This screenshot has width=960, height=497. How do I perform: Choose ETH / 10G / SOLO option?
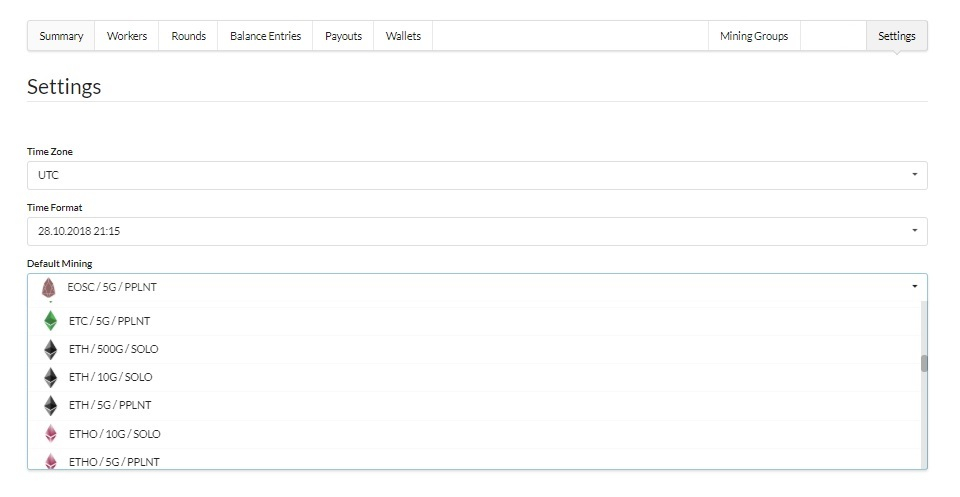pos(474,378)
